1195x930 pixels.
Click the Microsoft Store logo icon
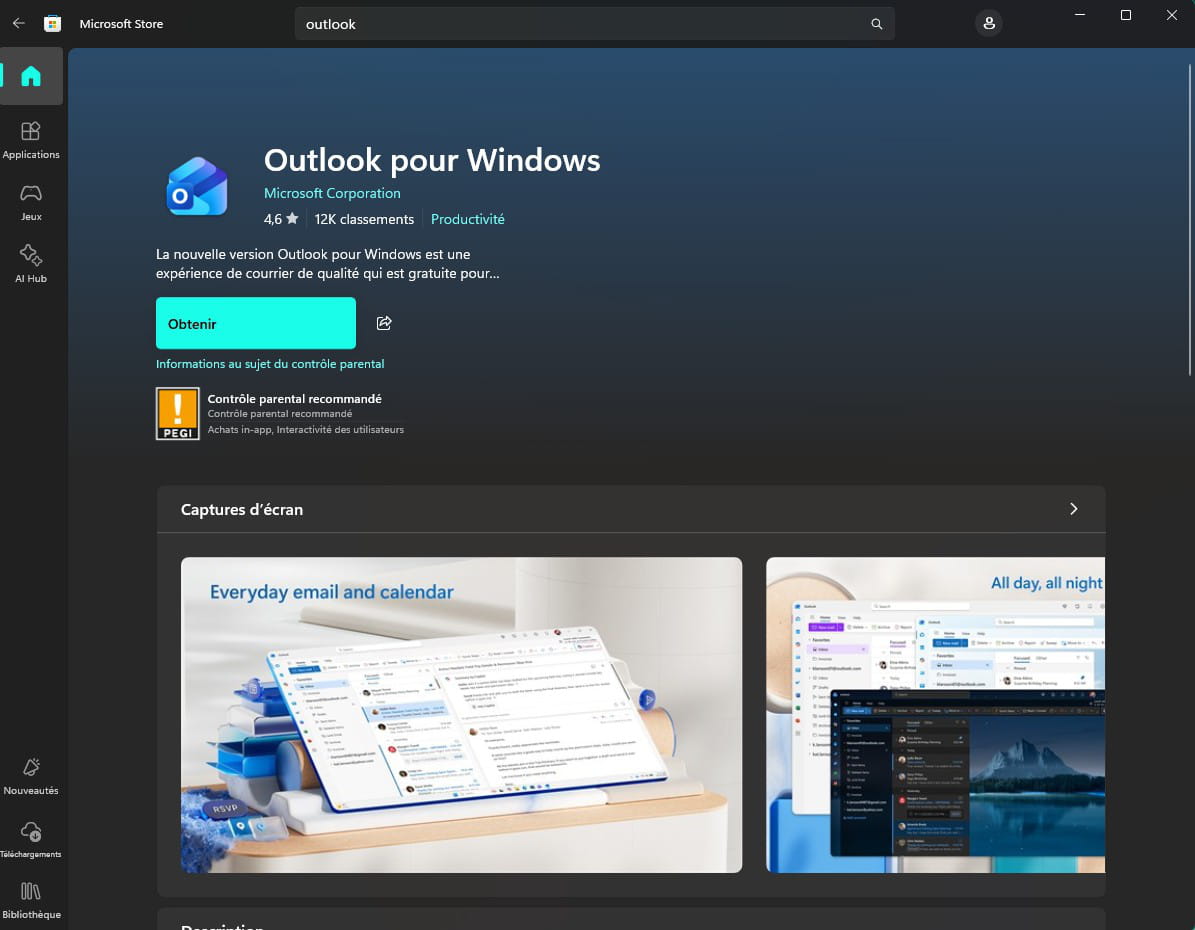point(53,24)
